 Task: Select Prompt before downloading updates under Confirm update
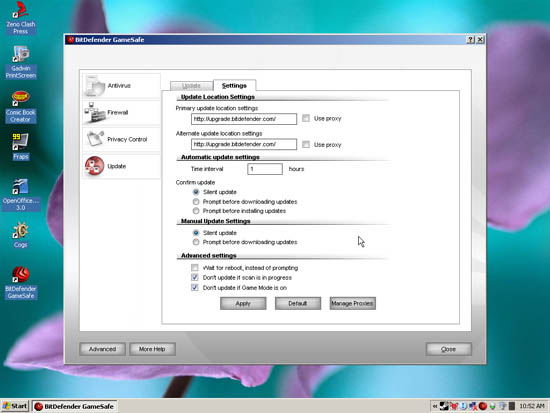tap(196, 201)
